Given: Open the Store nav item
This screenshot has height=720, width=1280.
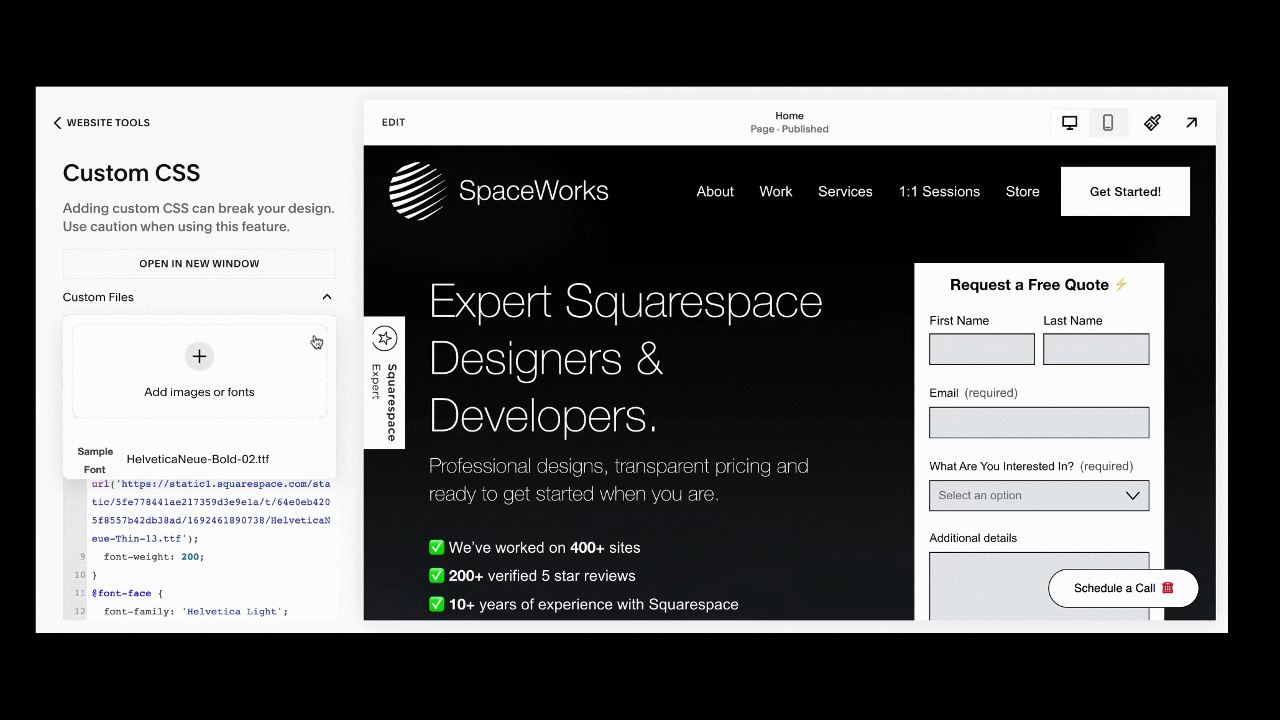Looking at the screenshot, I should 1023,191.
